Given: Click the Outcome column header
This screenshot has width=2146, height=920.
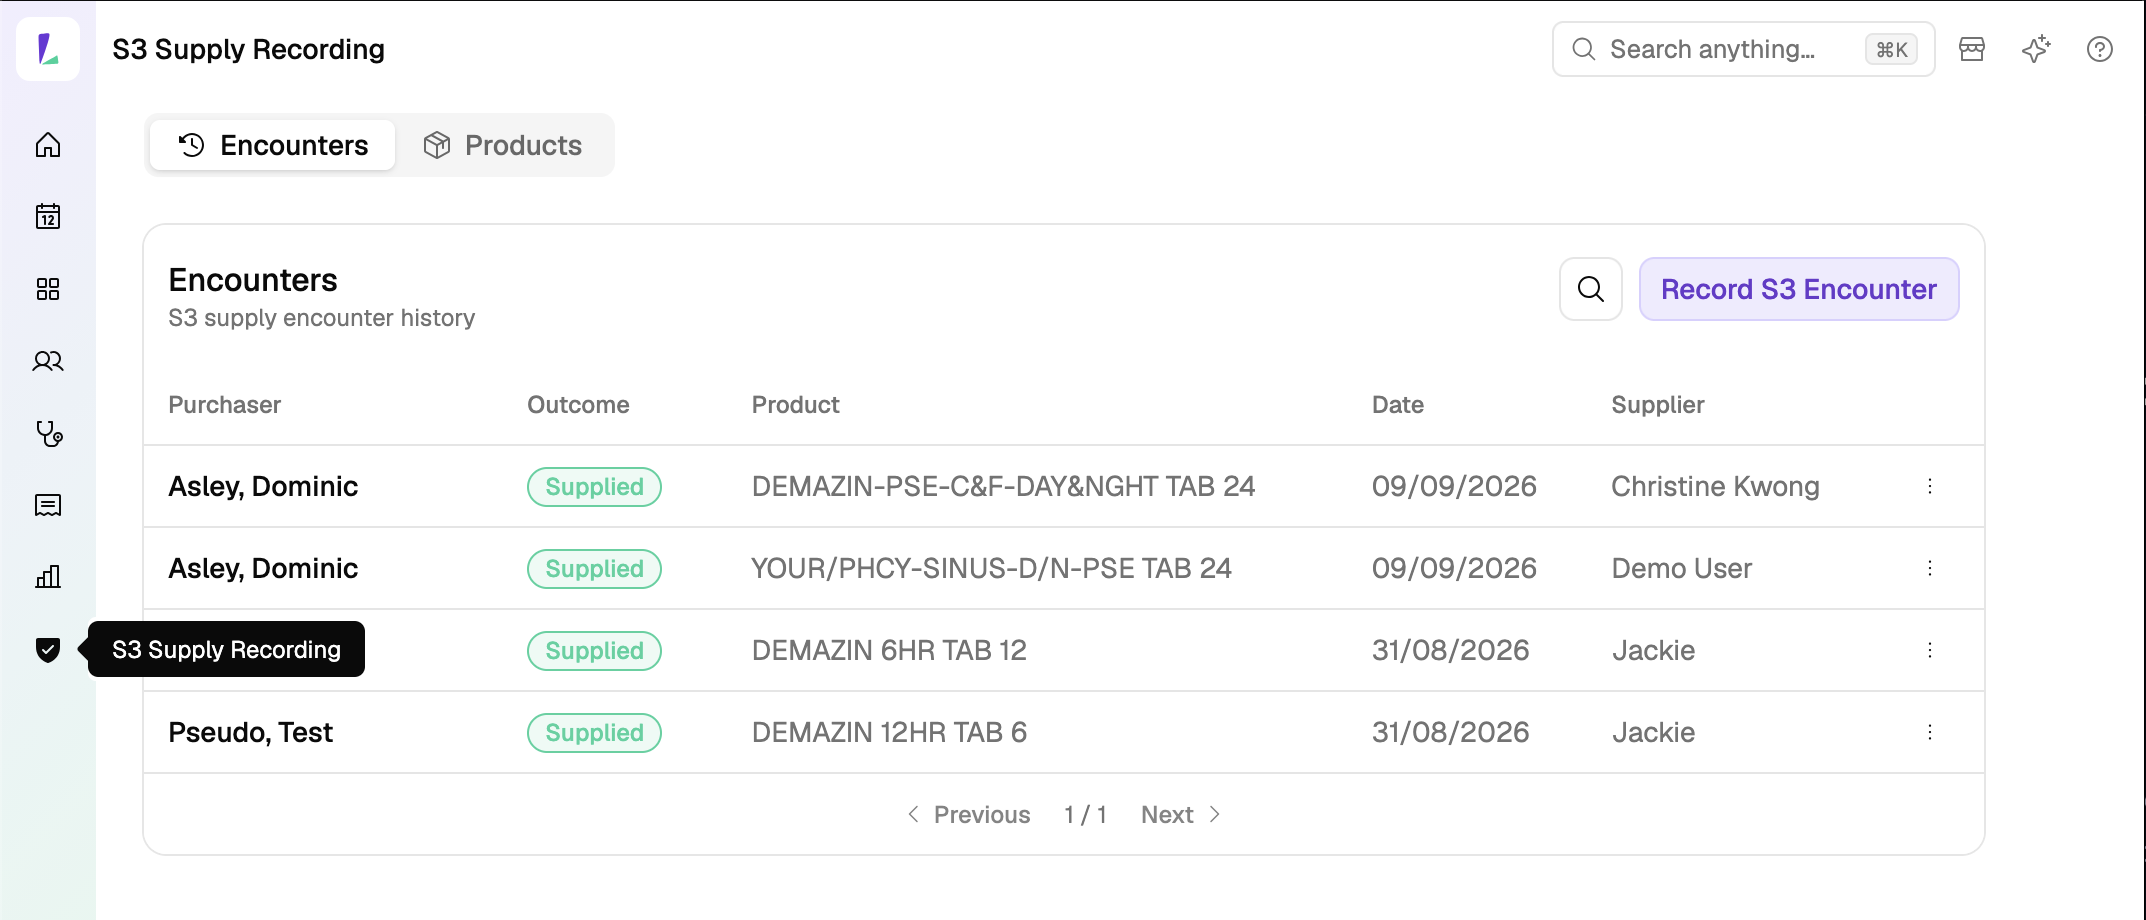Looking at the screenshot, I should click(x=578, y=405).
